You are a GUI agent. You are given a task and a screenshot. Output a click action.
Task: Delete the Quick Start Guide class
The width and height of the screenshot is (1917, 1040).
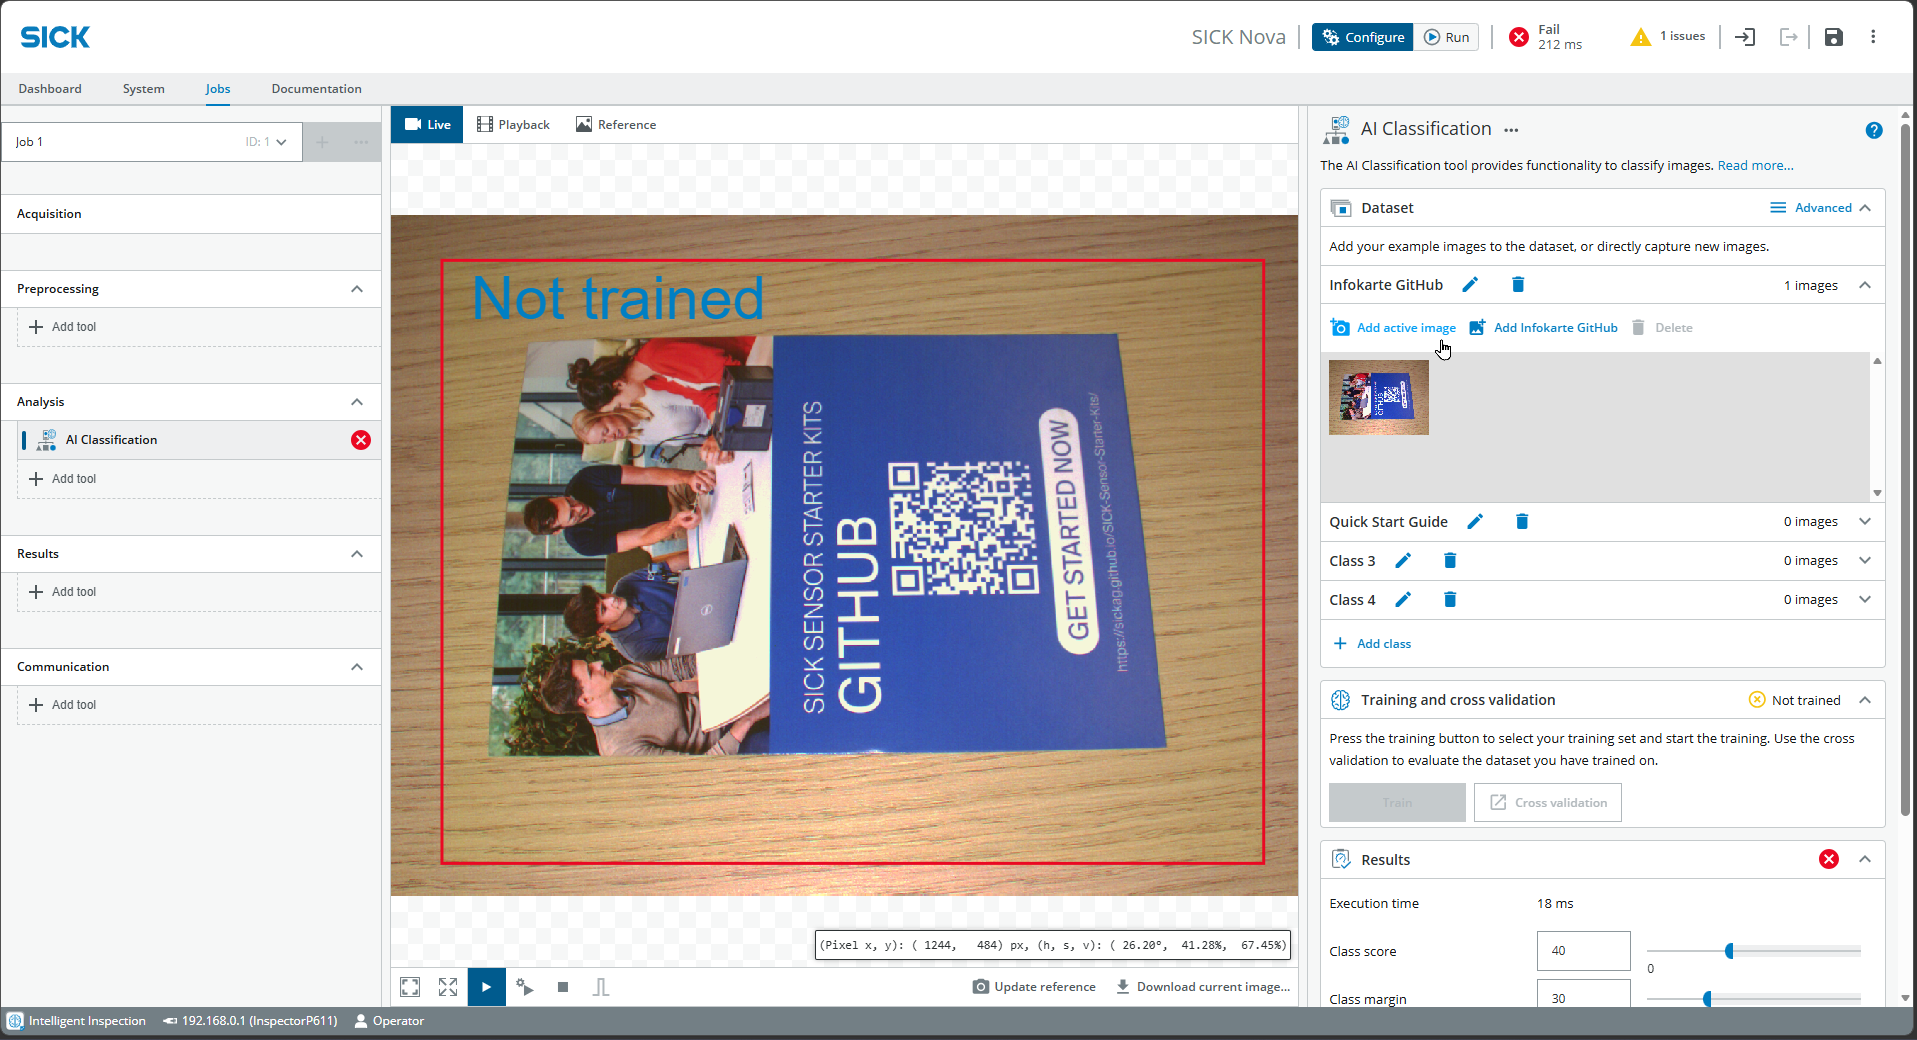(1522, 522)
